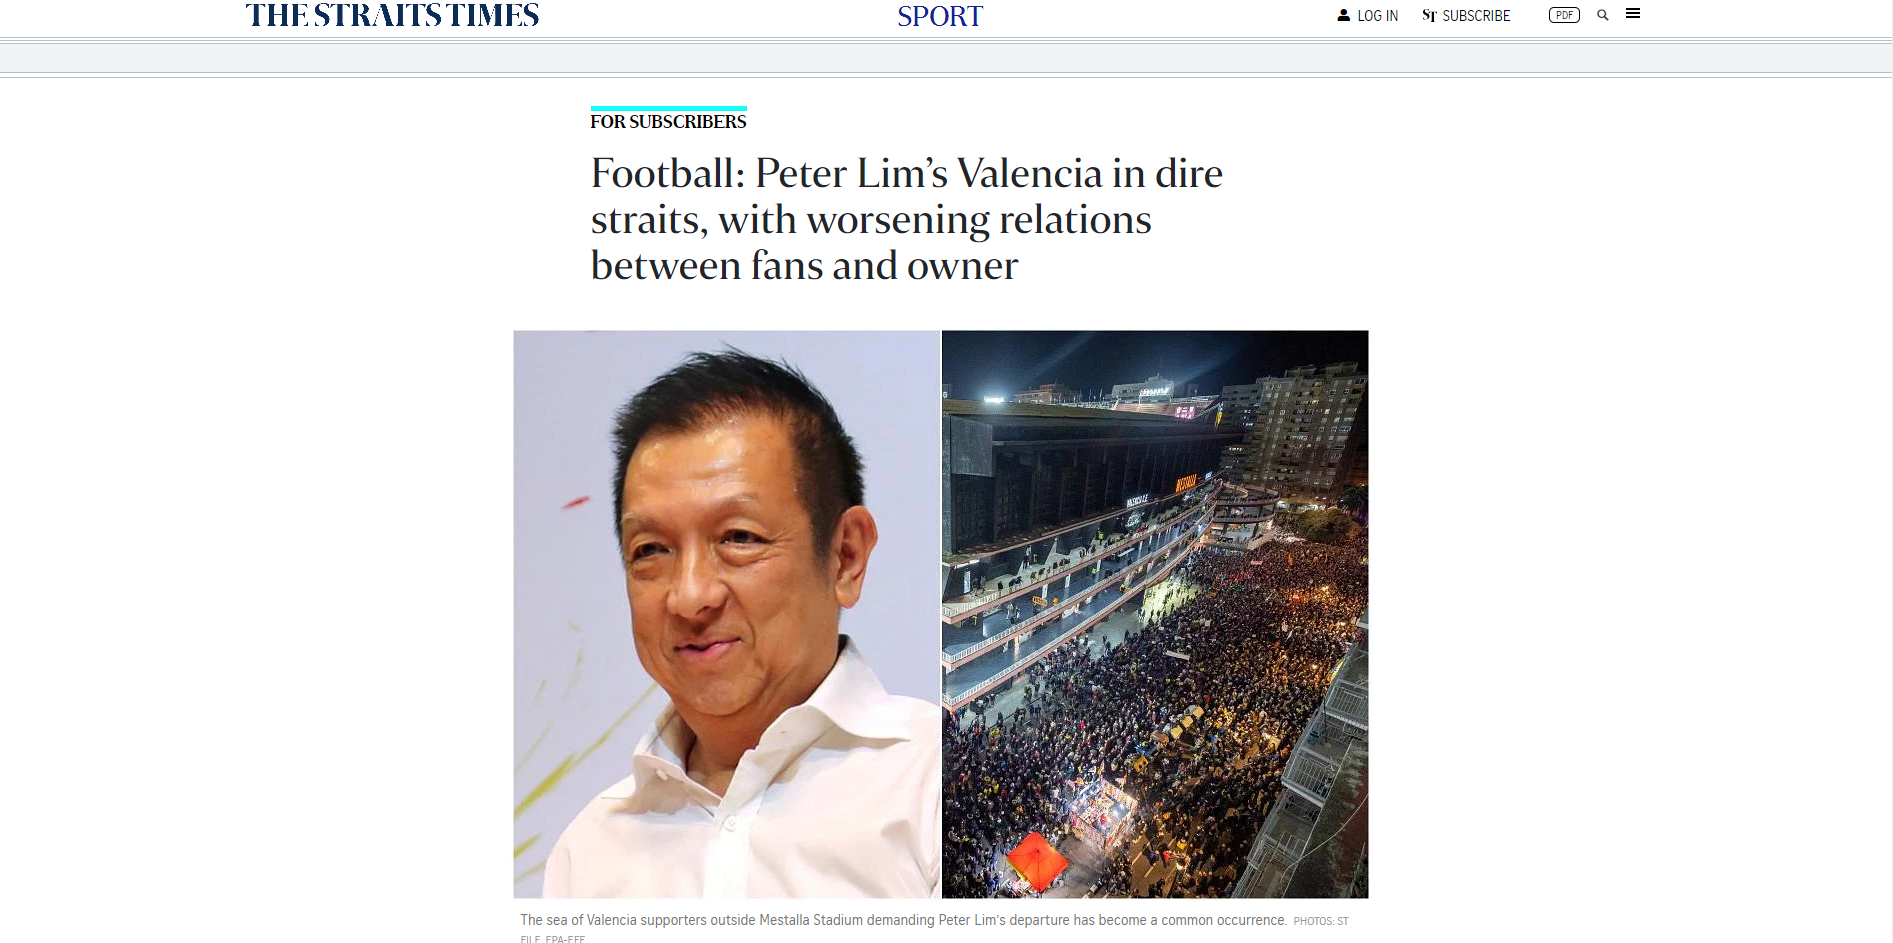The height and width of the screenshot is (943, 1893).
Task: Click the photo caption about Valencia supporters
Action: 903,920
